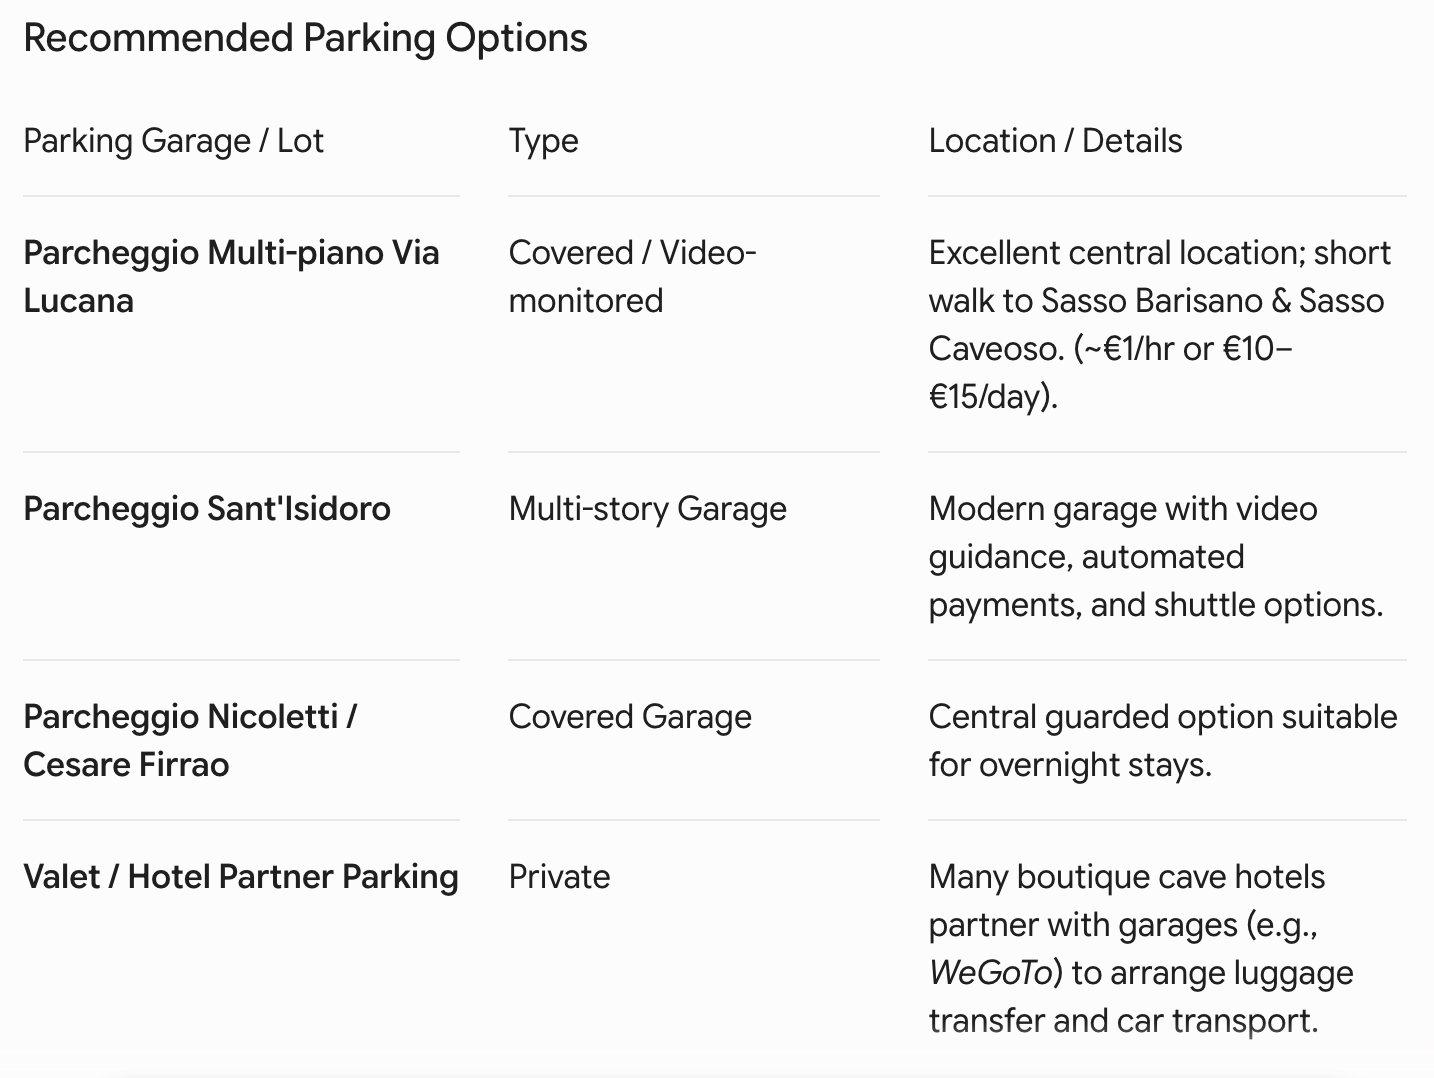Click the Covered / Video-monitored type cell
The image size is (1434, 1078).
pos(632,276)
